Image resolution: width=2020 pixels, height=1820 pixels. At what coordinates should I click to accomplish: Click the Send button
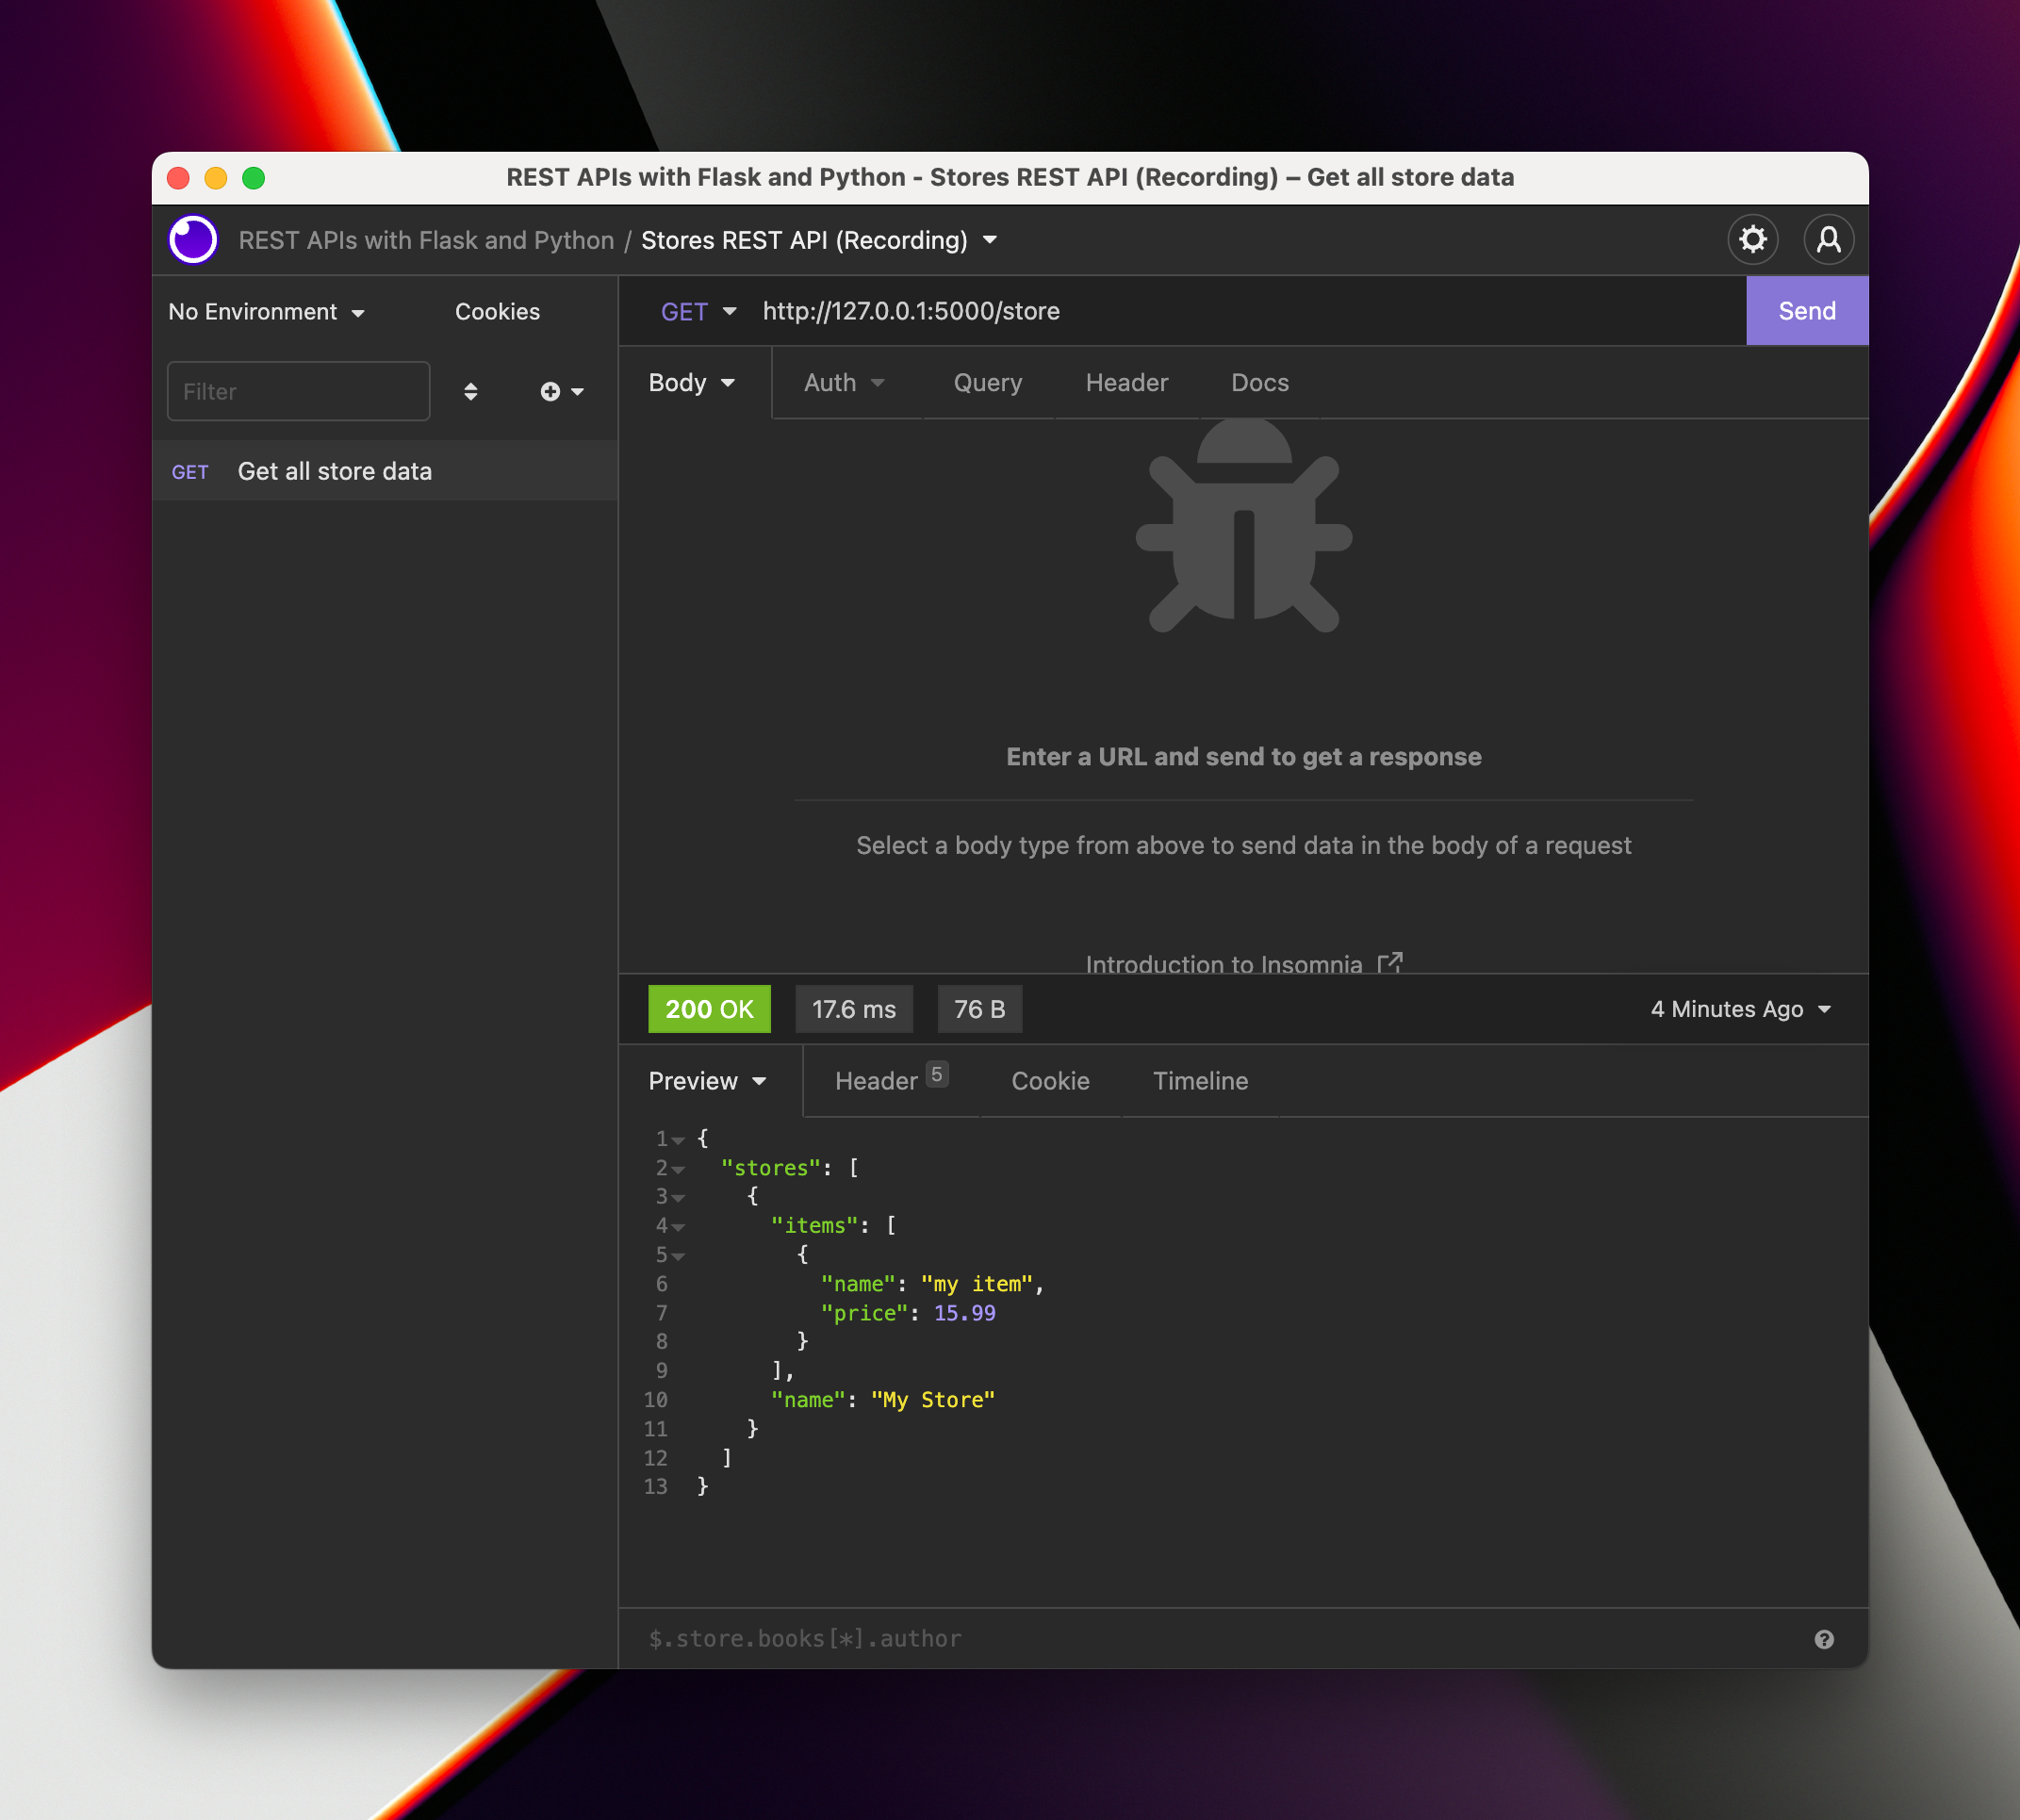(x=1807, y=311)
